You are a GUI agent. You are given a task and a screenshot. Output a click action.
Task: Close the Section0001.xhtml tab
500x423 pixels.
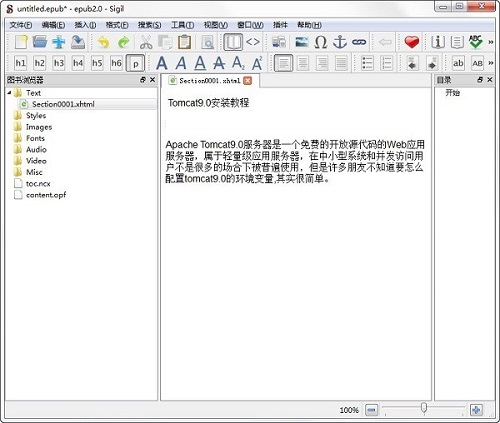click(x=248, y=80)
